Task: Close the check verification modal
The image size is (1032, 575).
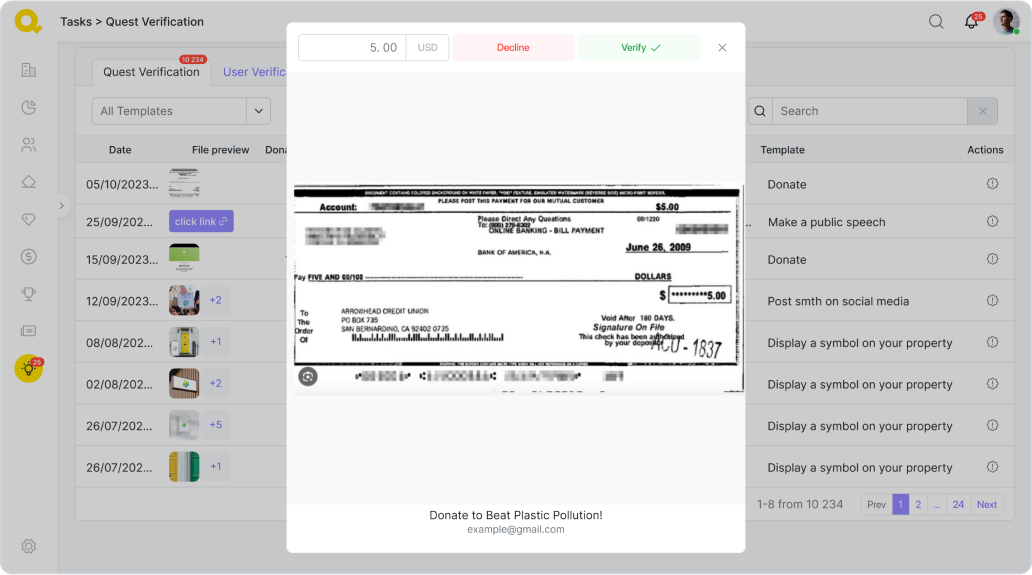Action: point(722,48)
